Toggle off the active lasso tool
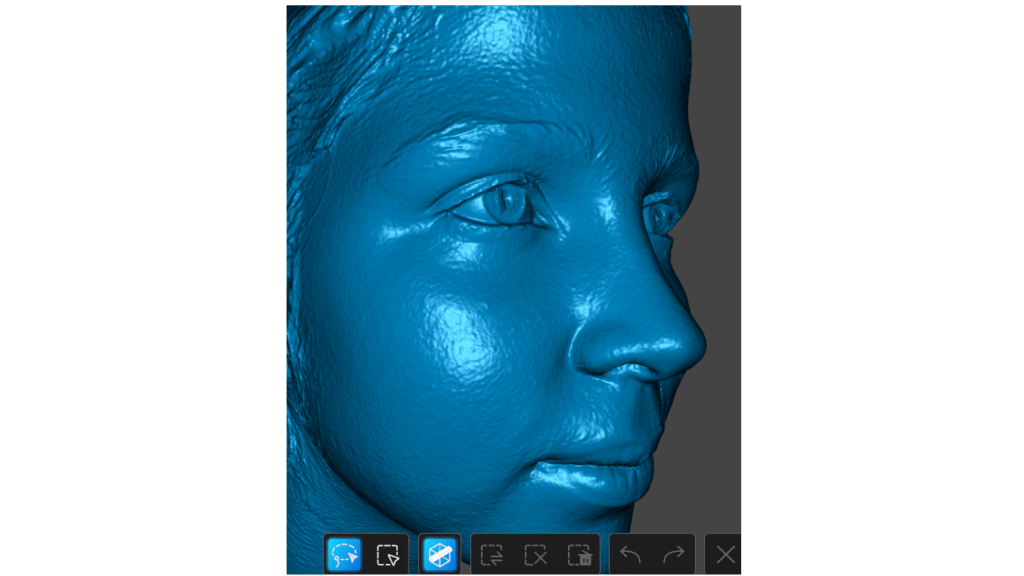 344,554
